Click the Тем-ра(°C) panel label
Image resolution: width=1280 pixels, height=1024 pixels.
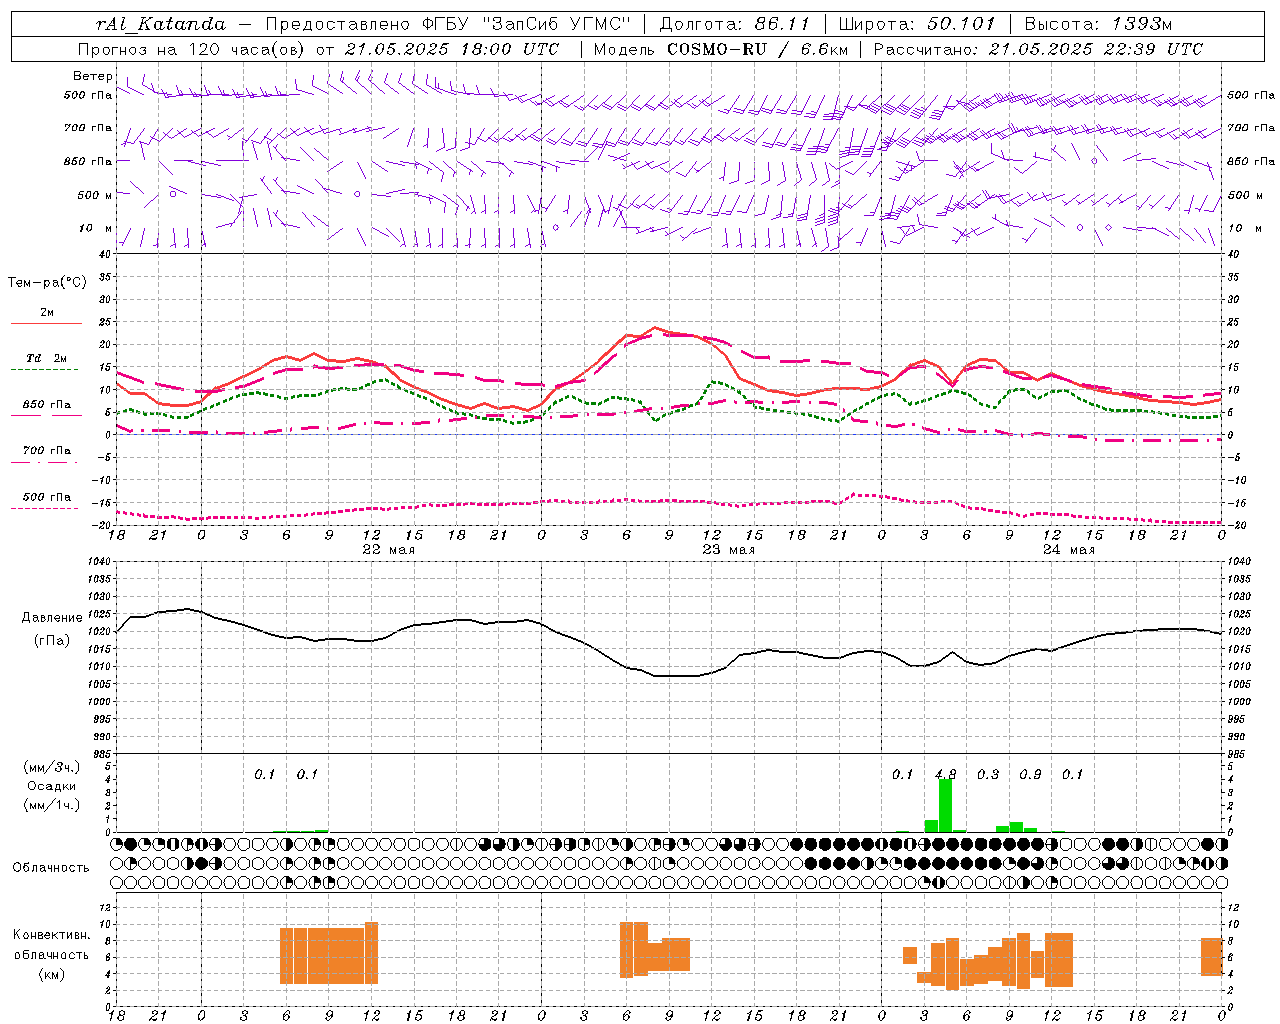(x=47, y=283)
